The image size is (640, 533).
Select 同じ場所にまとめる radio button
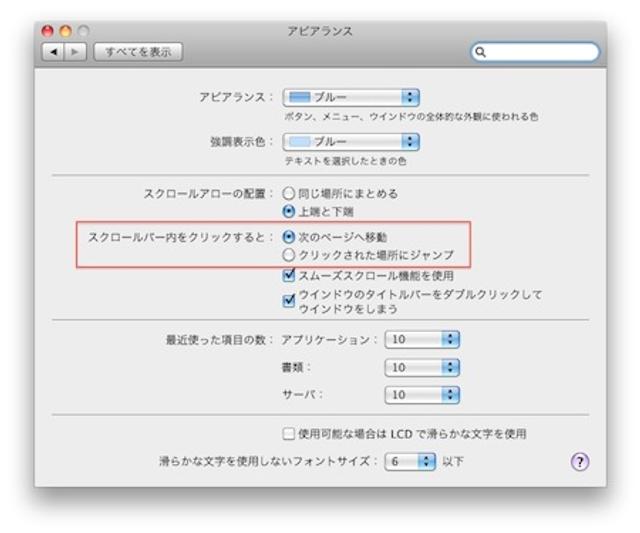point(289,194)
